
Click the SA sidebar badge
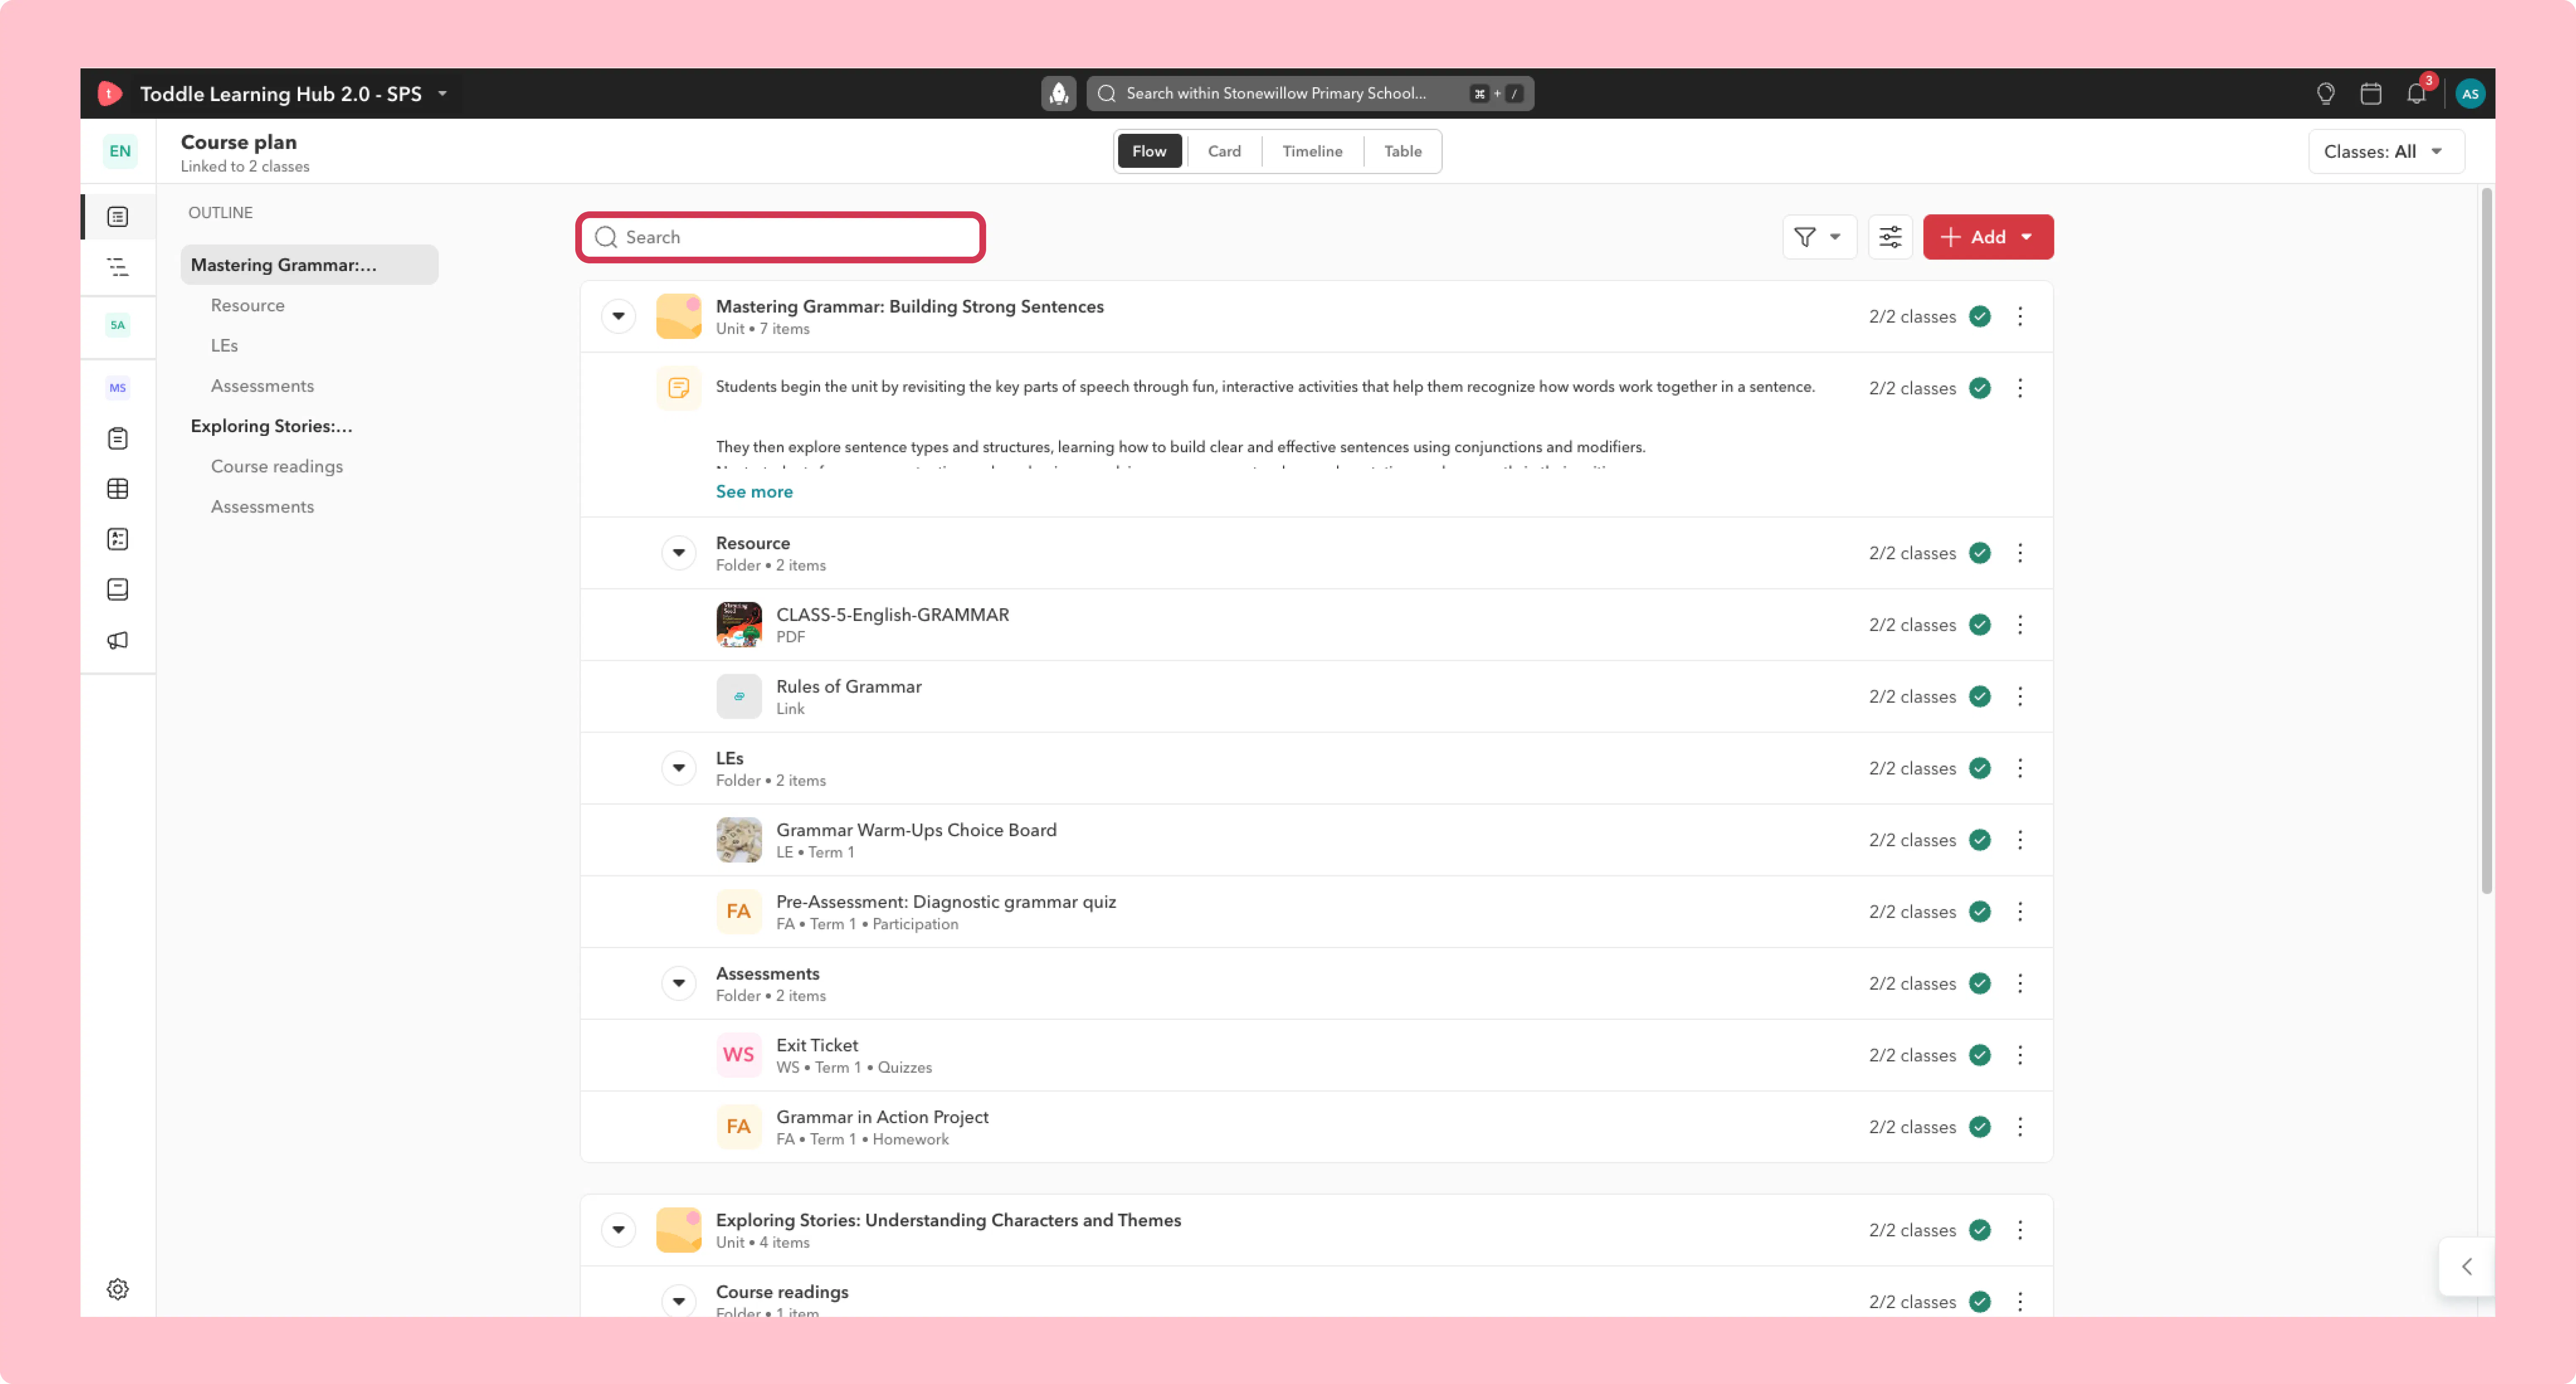tap(118, 325)
